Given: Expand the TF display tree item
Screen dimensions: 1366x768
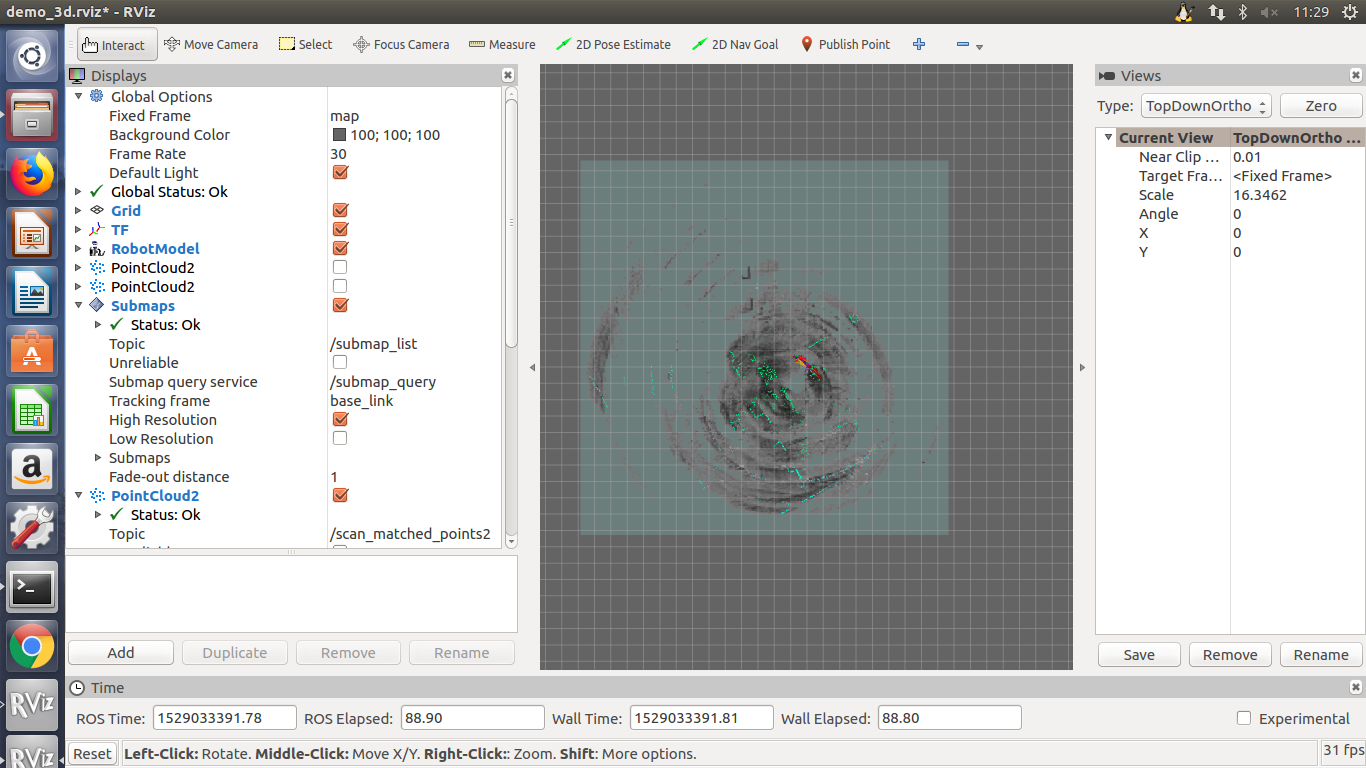Looking at the screenshot, I should (x=79, y=229).
